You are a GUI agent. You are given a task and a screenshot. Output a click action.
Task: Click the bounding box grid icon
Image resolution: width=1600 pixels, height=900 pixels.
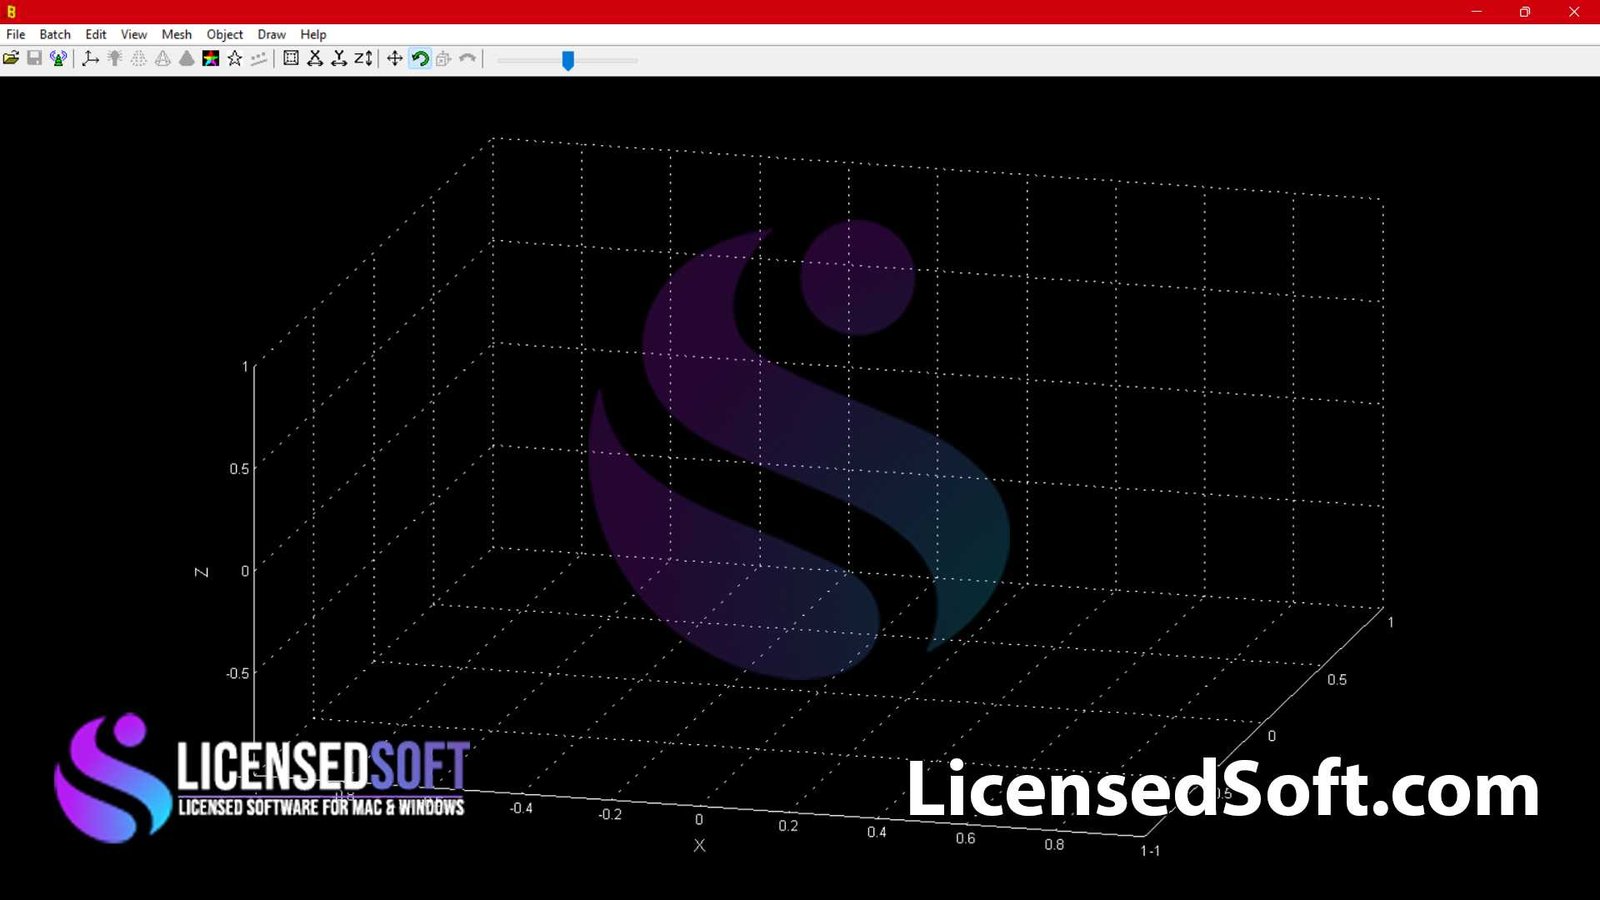coord(291,59)
